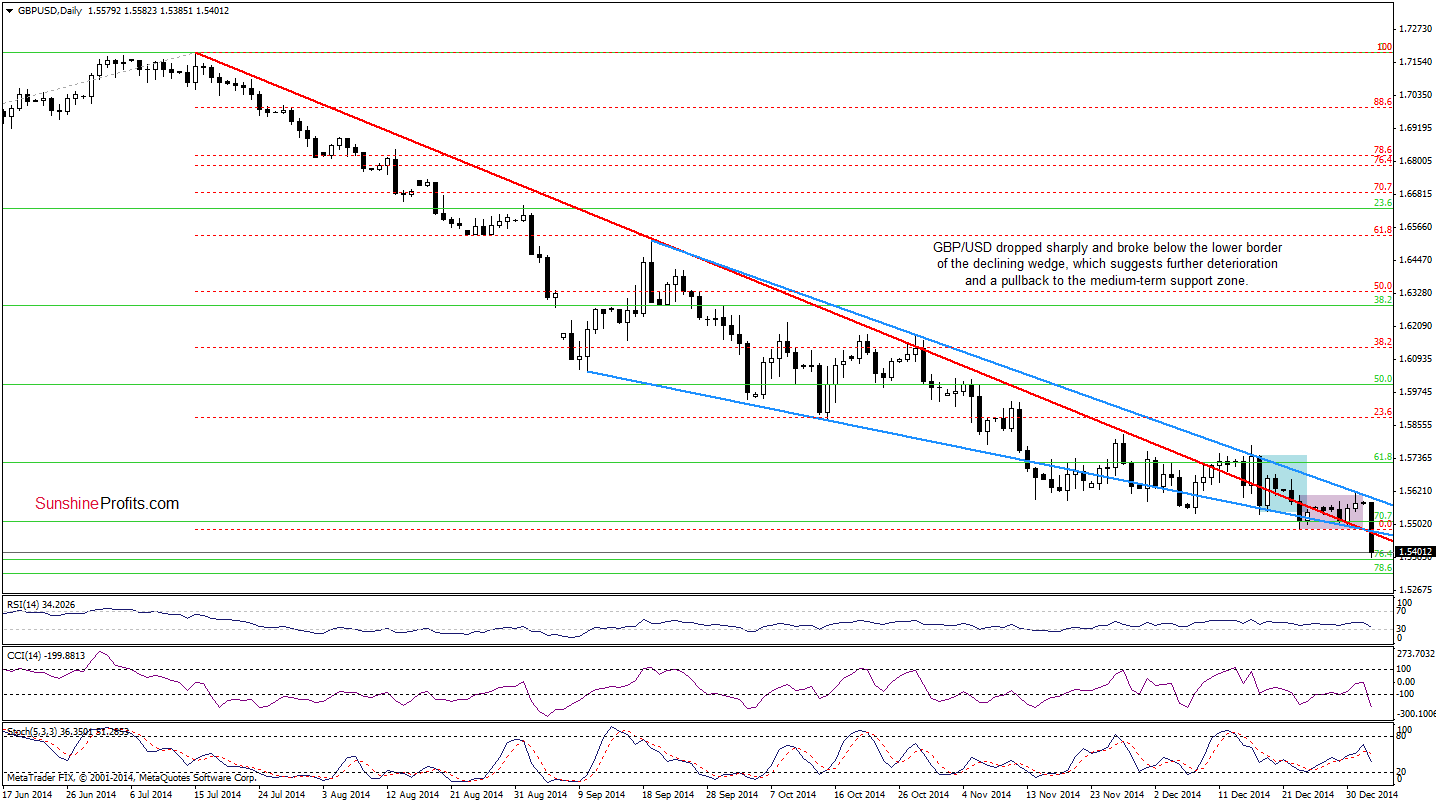Click the 1.59745 price axis label
This screenshot has height=803, width=1436.
point(1414,392)
